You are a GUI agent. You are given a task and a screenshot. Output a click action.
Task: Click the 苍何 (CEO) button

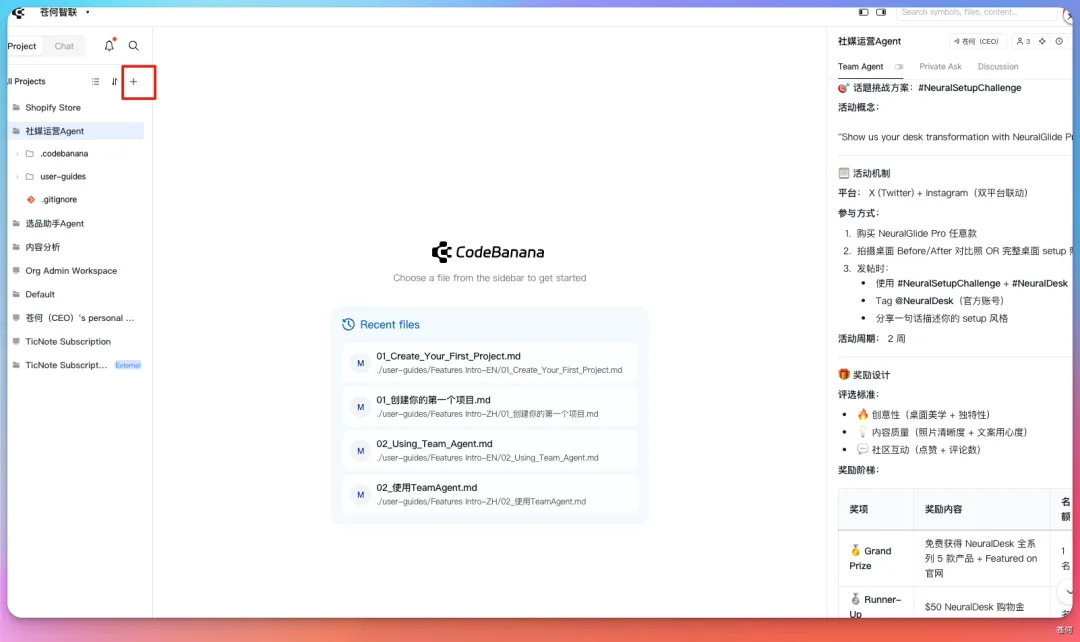(x=976, y=42)
